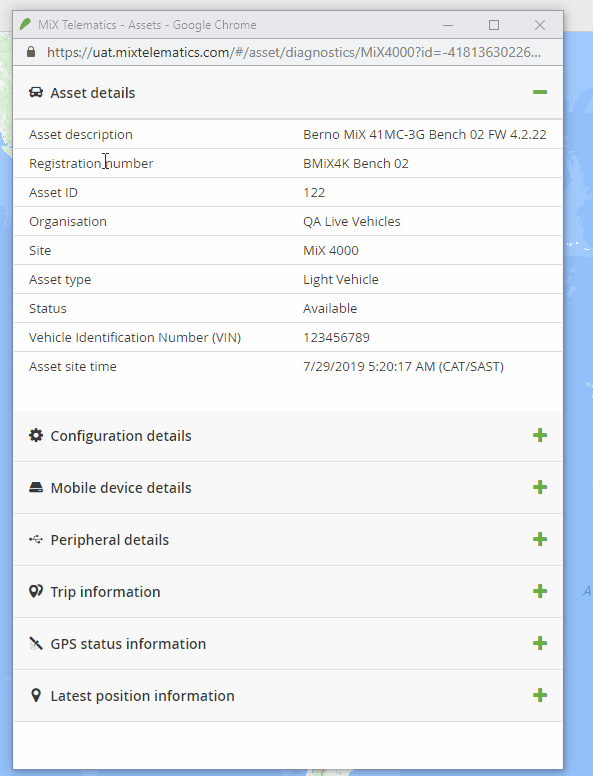
Task: Click the URL in the address bar
Action: coord(294,52)
